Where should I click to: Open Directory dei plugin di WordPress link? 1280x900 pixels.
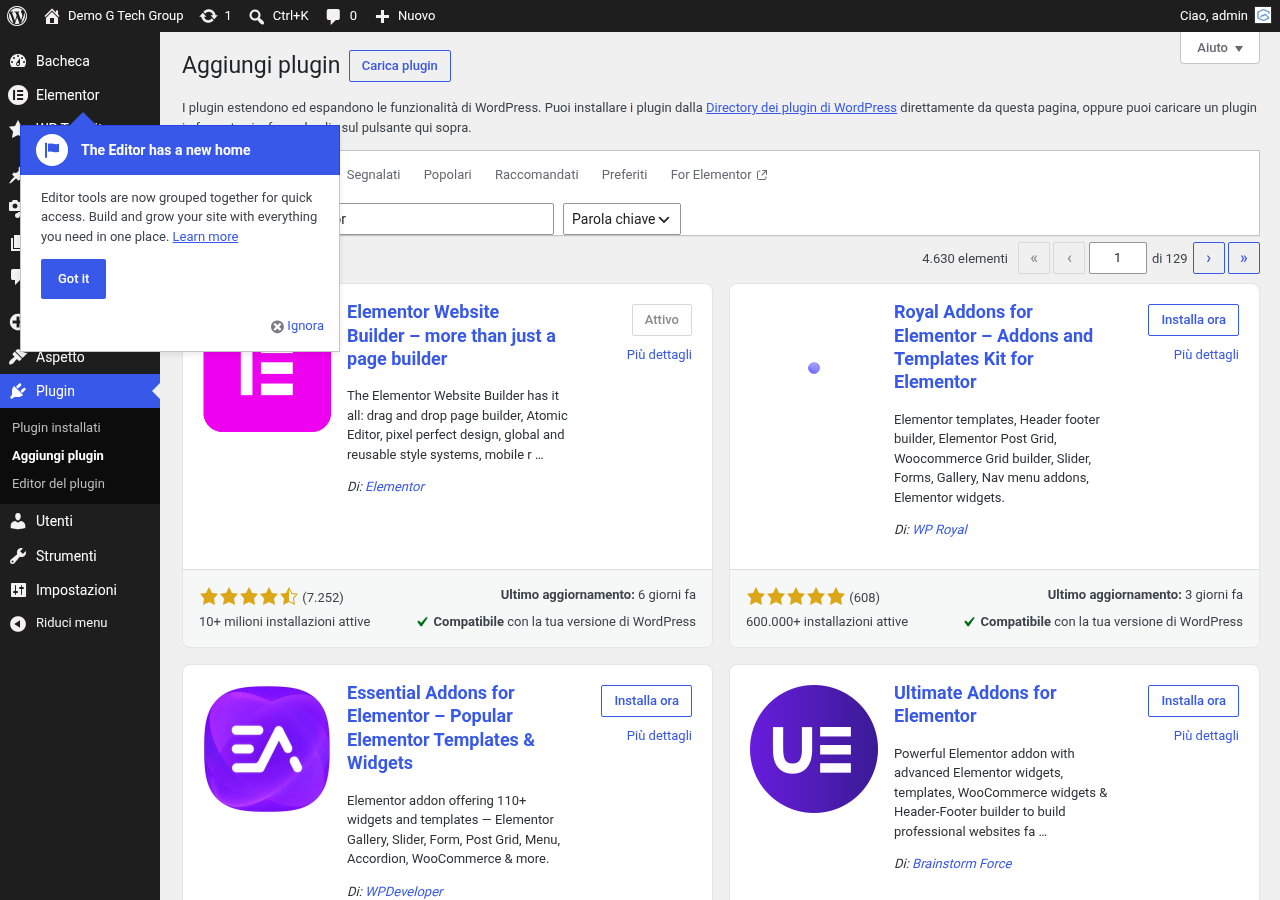click(801, 108)
